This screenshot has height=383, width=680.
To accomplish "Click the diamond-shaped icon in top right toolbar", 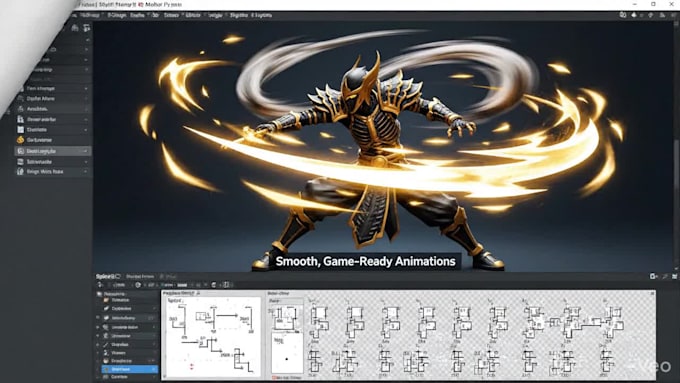I will (x=651, y=15).
